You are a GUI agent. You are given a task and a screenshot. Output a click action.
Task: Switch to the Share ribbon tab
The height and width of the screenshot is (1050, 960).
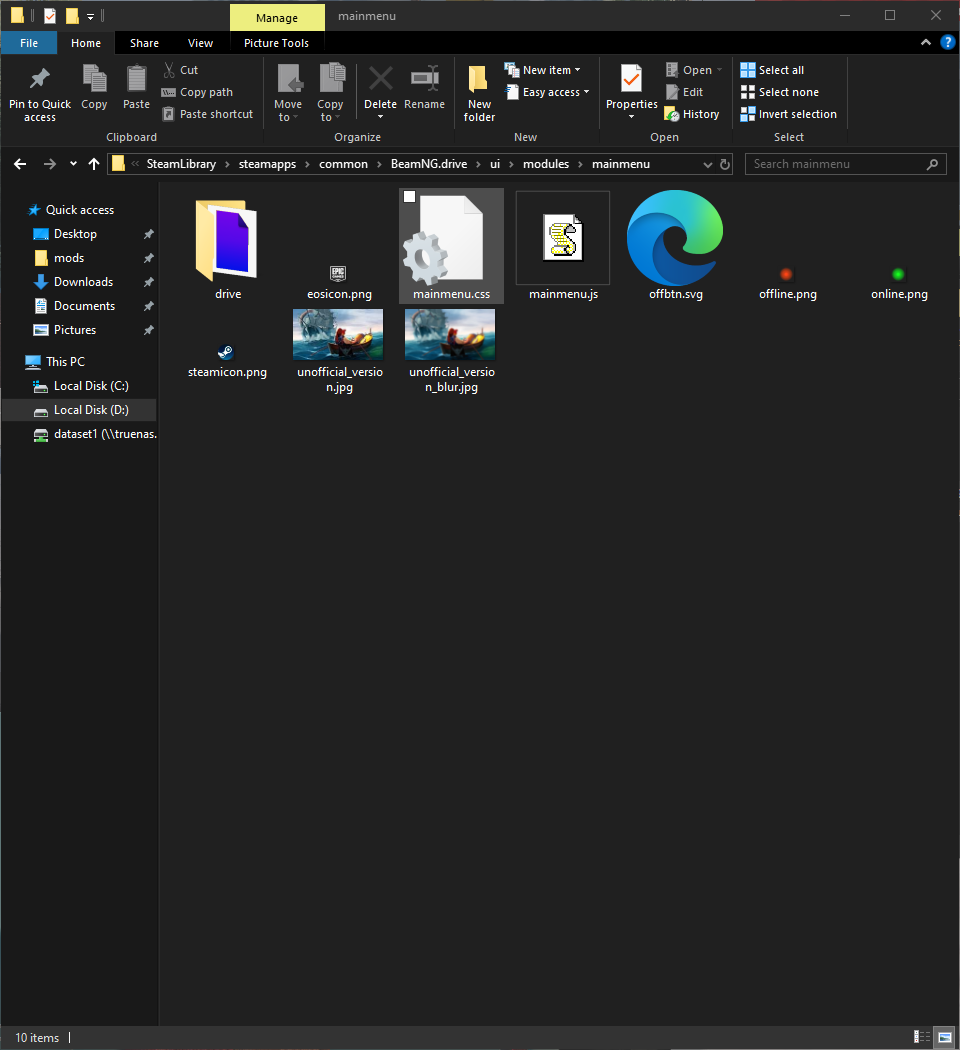pyautogui.click(x=144, y=43)
